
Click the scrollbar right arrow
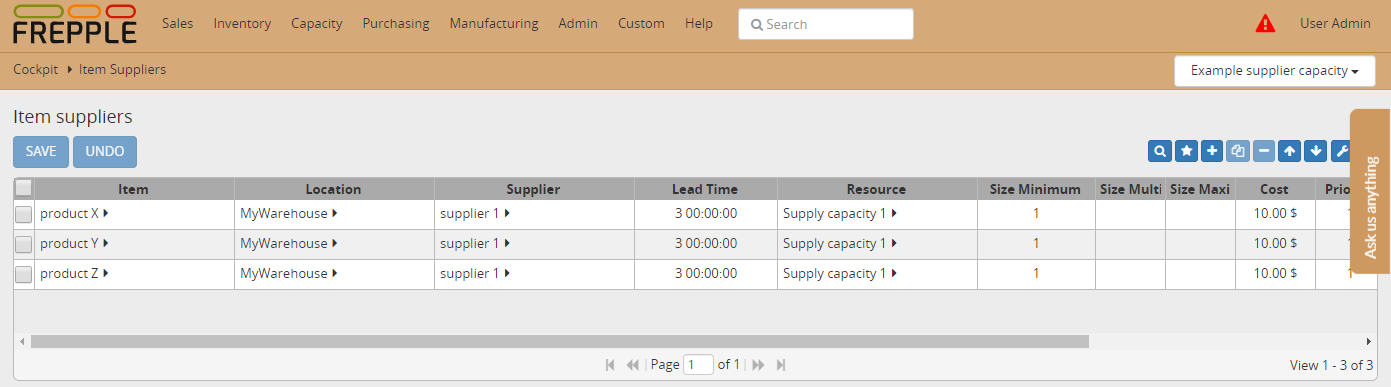coord(1368,341)
